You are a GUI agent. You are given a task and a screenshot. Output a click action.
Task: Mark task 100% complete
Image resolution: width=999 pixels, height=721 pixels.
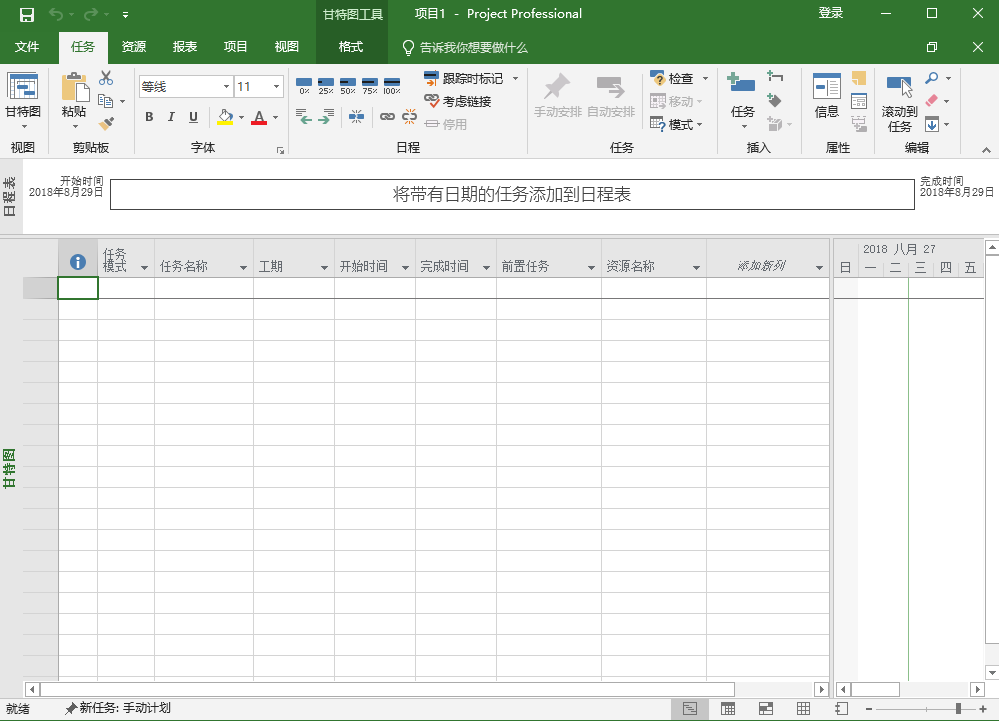(392, 86)
